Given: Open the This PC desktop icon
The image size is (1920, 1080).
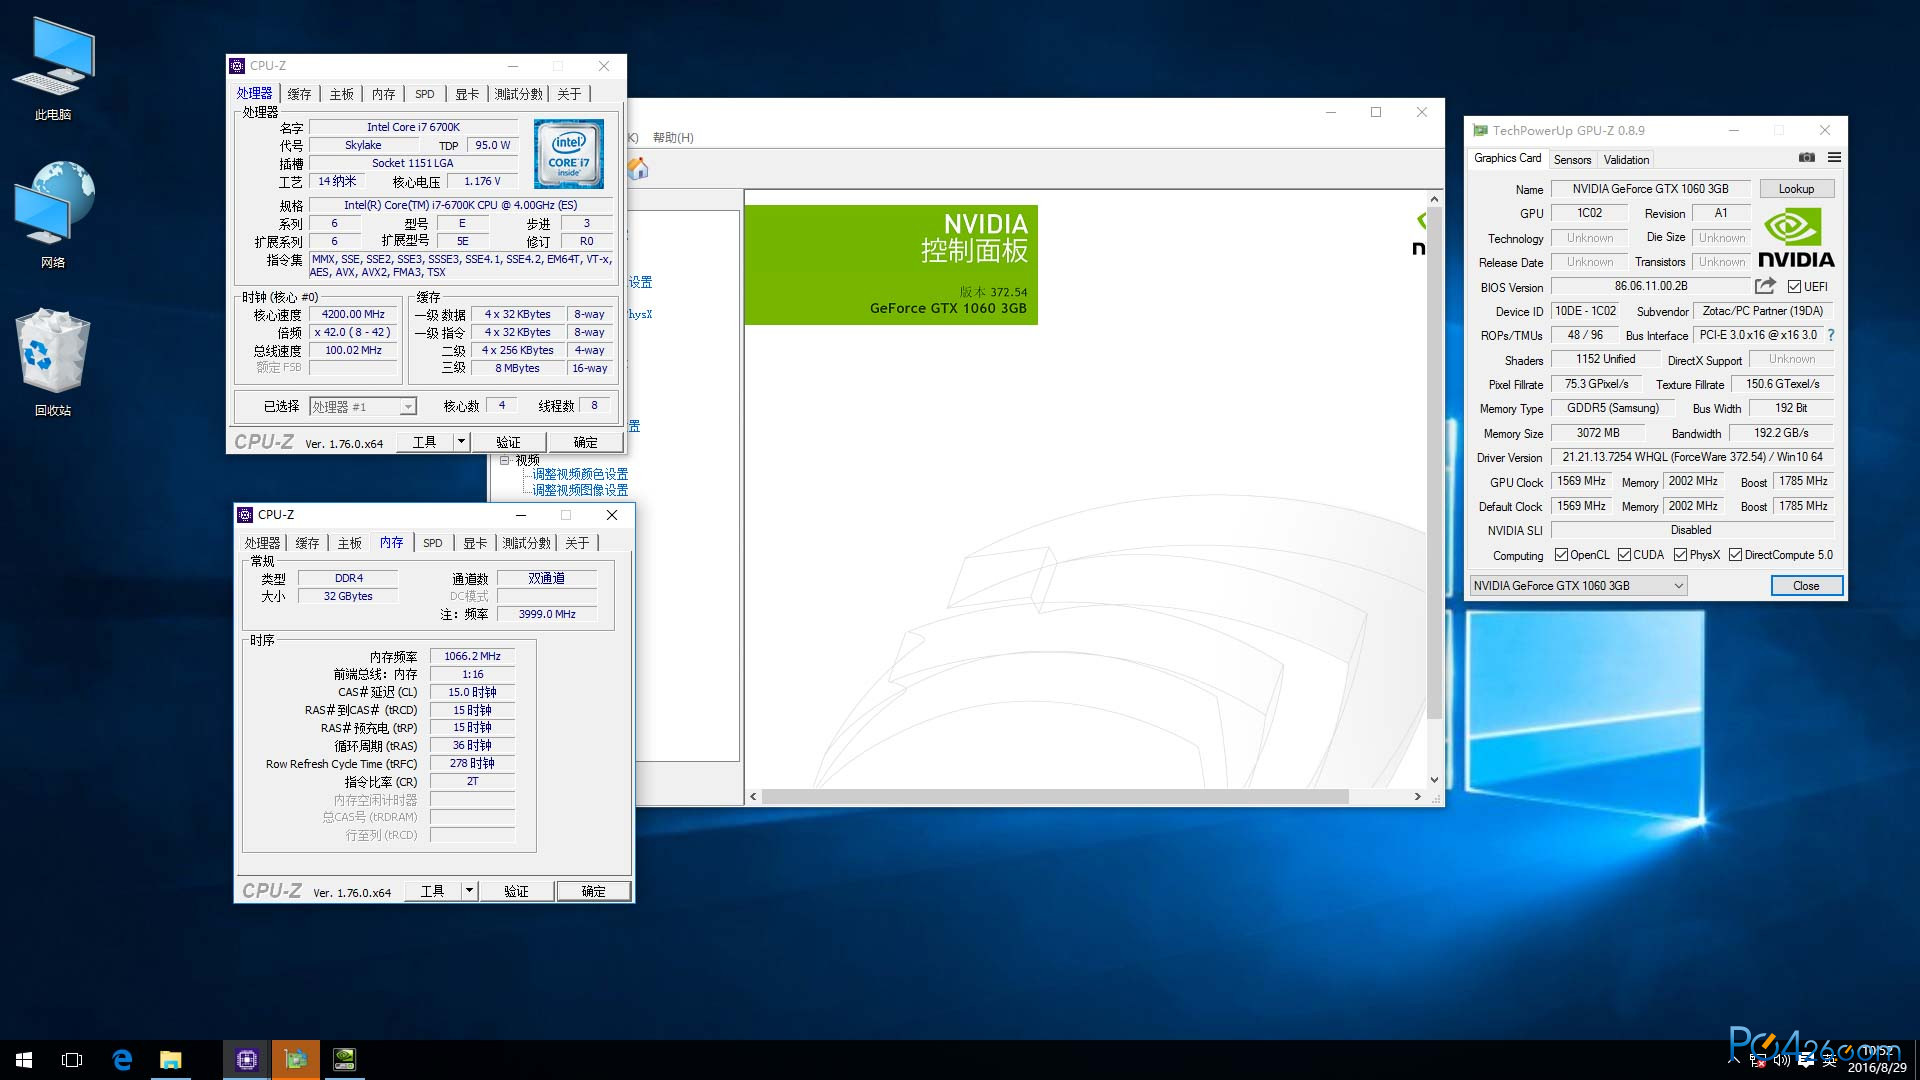Looking at the screenshot, I should point(53,70).
